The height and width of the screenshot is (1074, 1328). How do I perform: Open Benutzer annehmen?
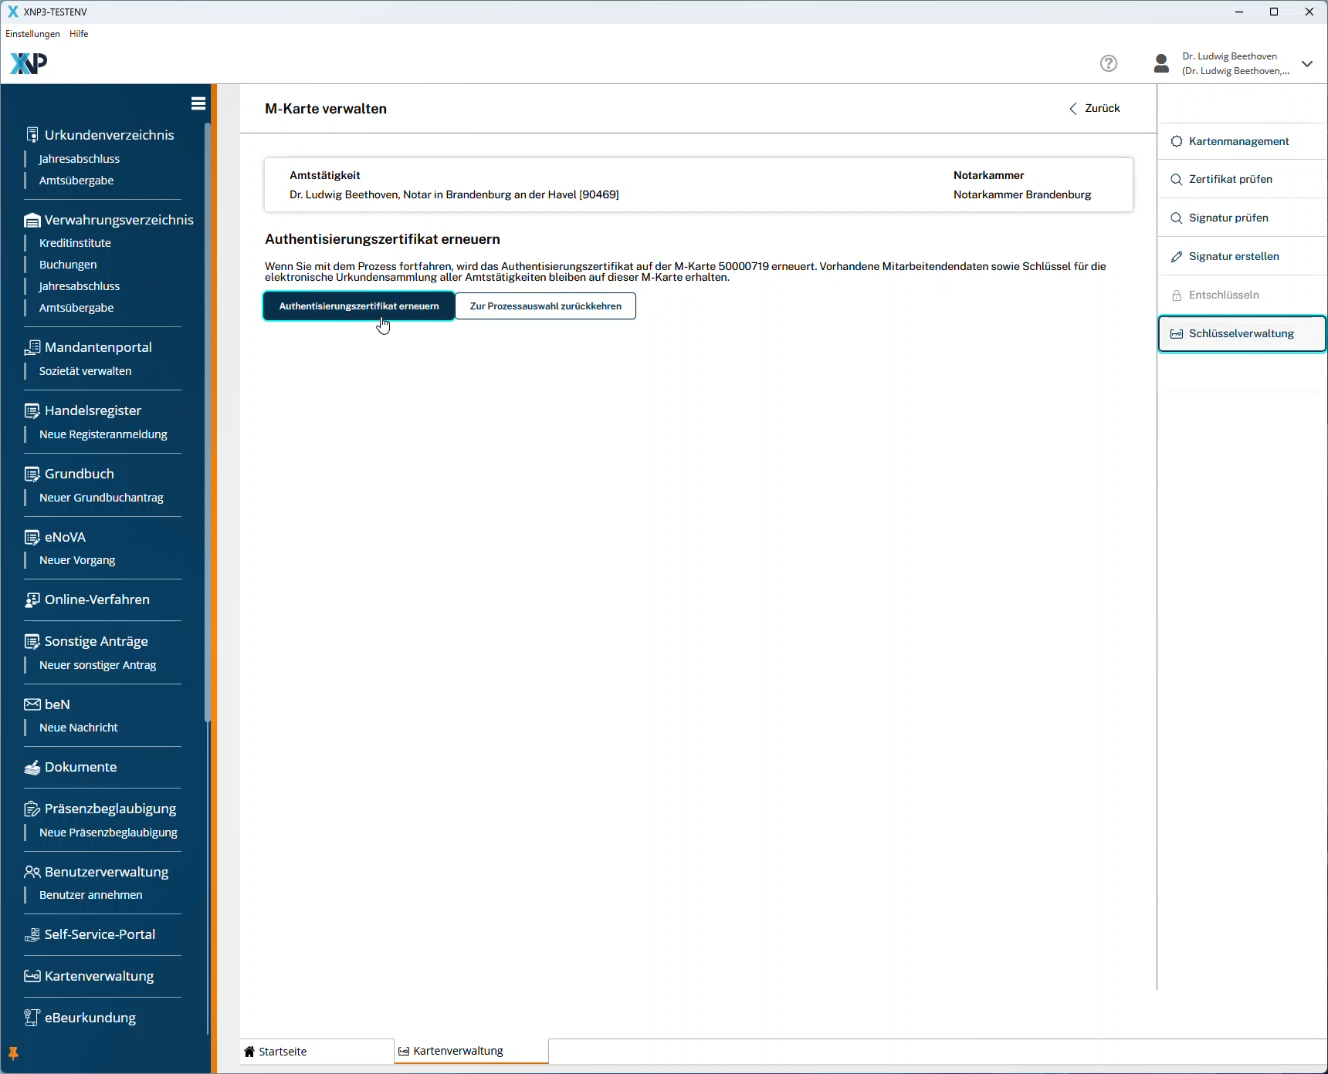coord(90,895)
